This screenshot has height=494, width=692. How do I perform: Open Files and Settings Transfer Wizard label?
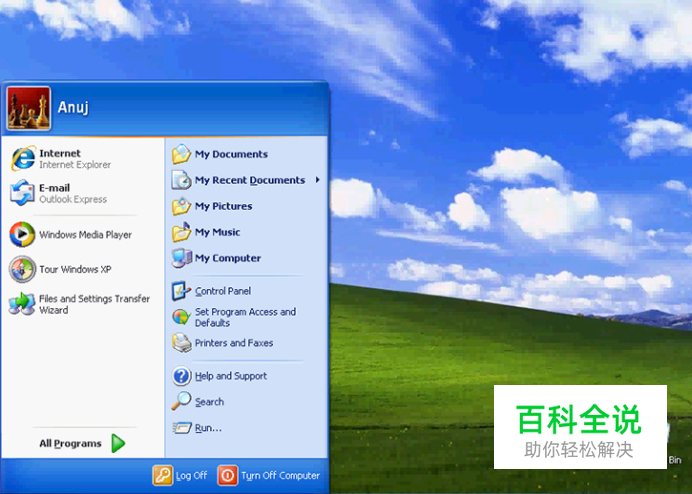click(94, 304)
